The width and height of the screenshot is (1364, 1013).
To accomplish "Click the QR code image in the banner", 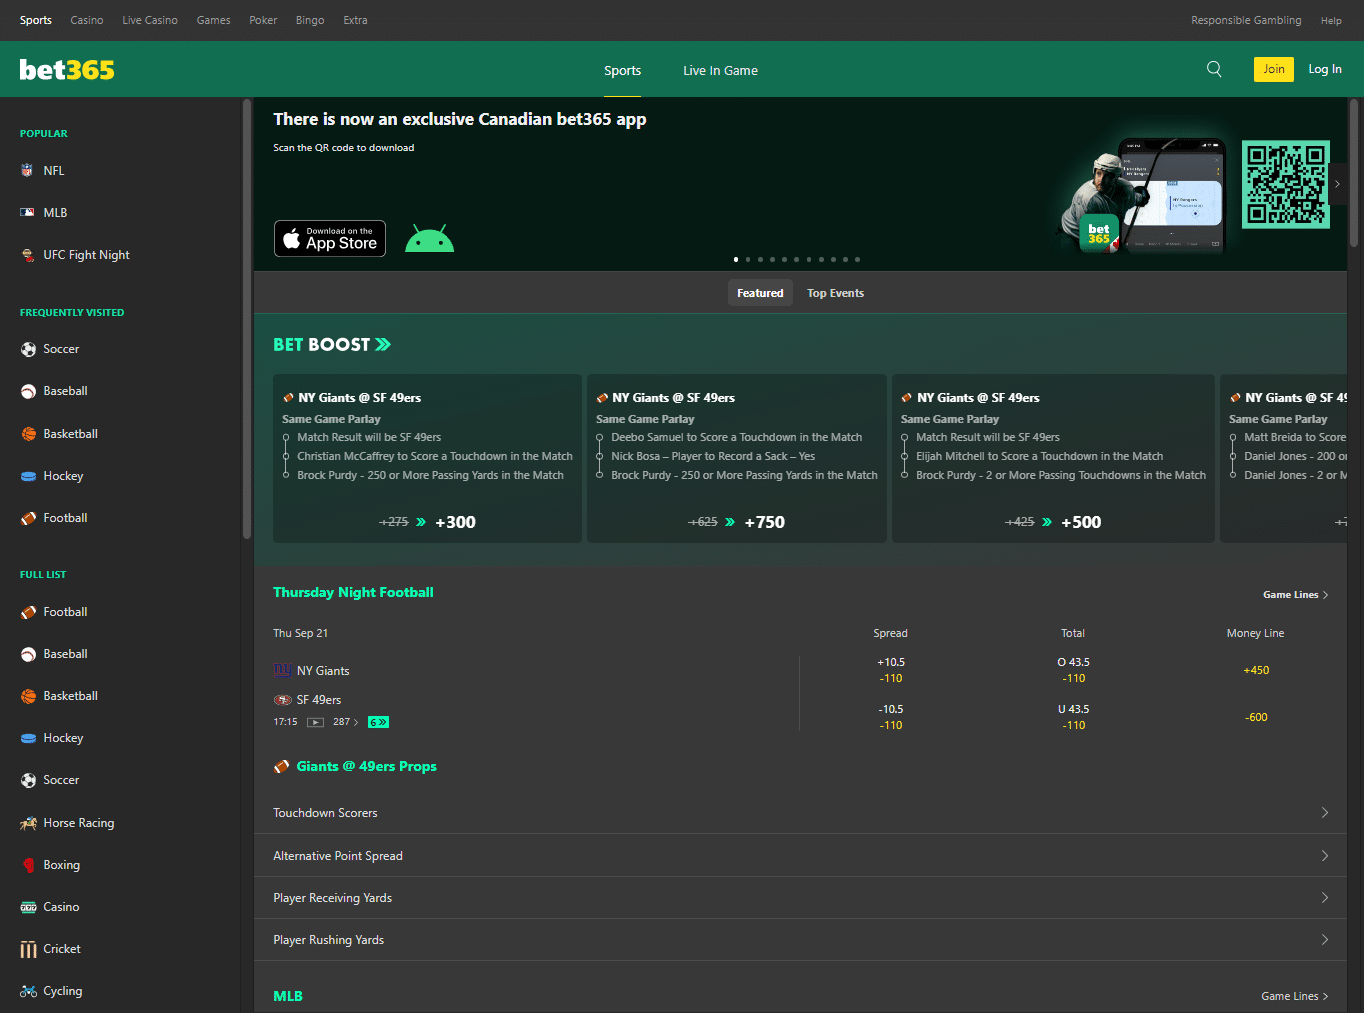I will coord(1286,184).
